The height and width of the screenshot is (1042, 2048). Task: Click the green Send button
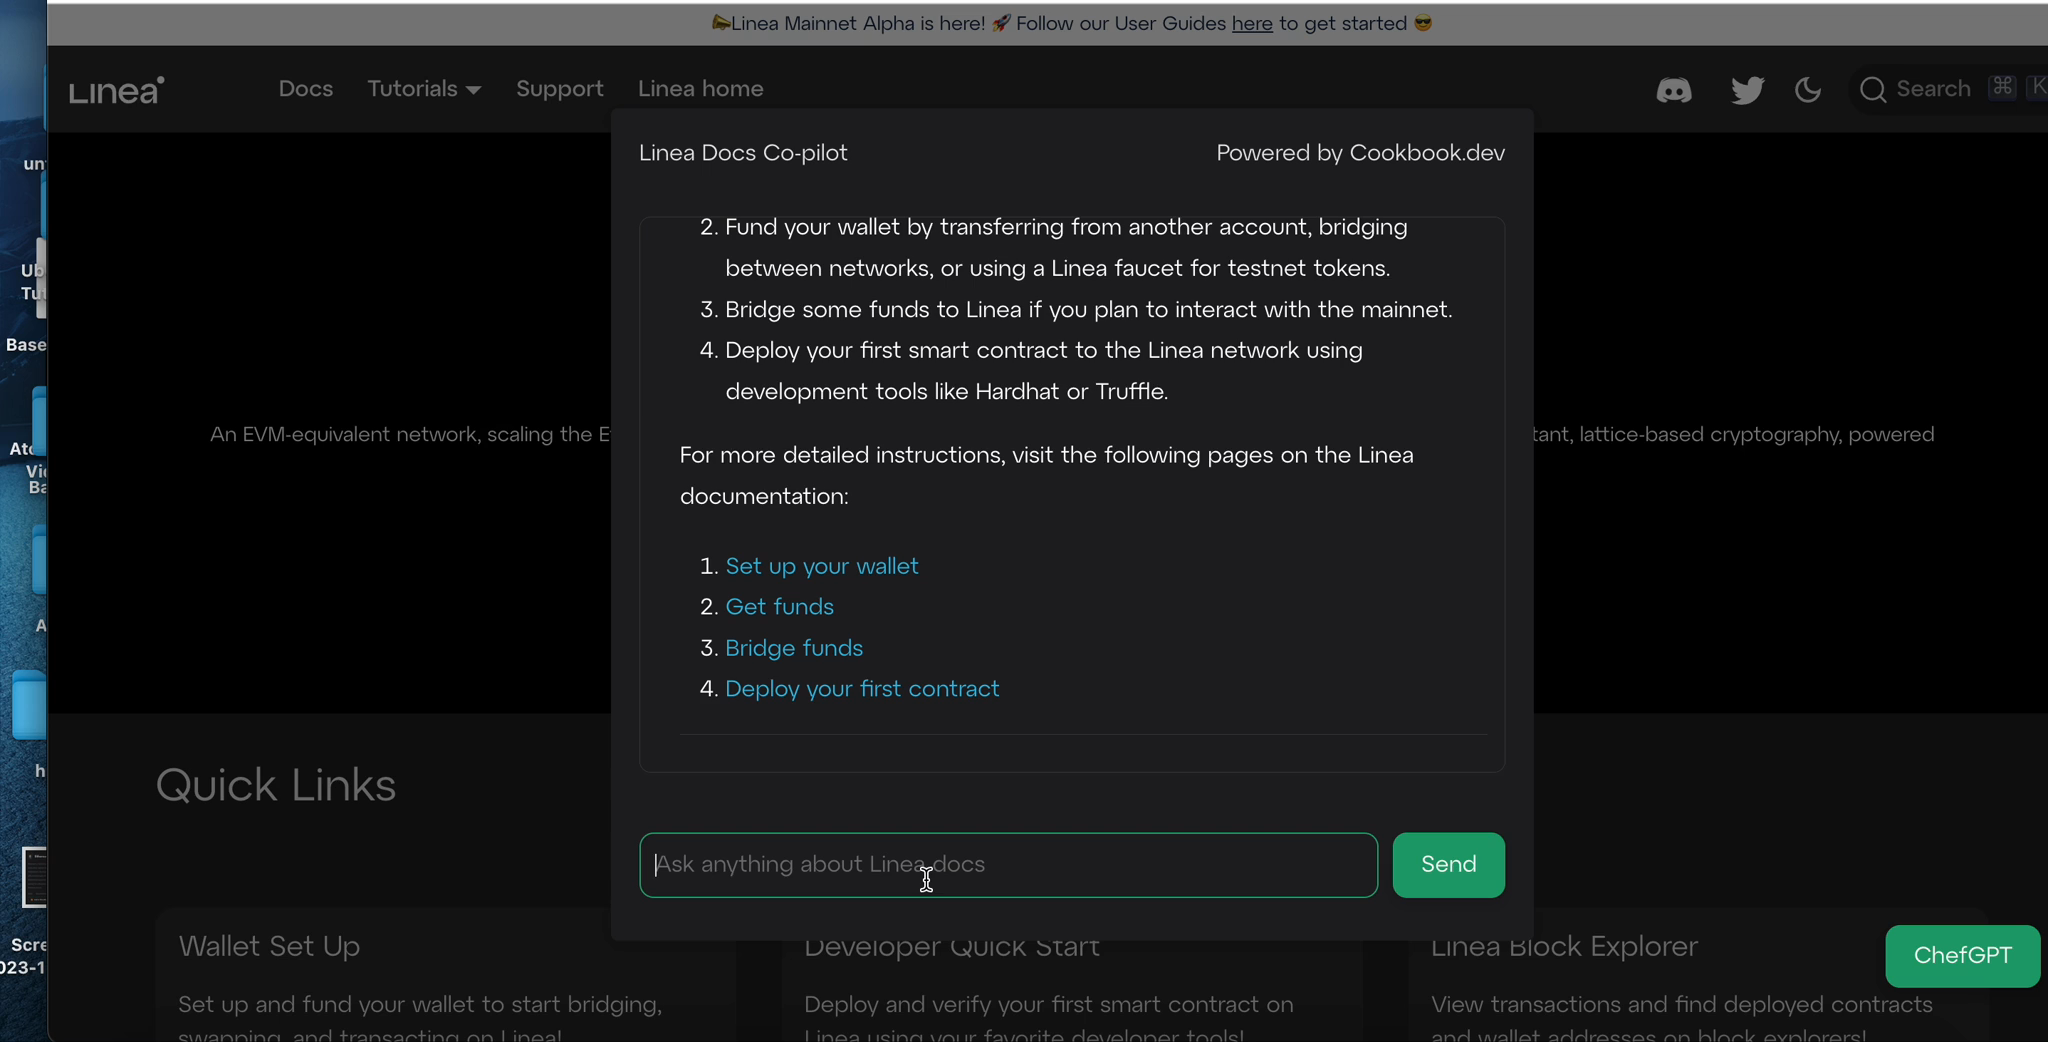click(x=1449, y=865)
